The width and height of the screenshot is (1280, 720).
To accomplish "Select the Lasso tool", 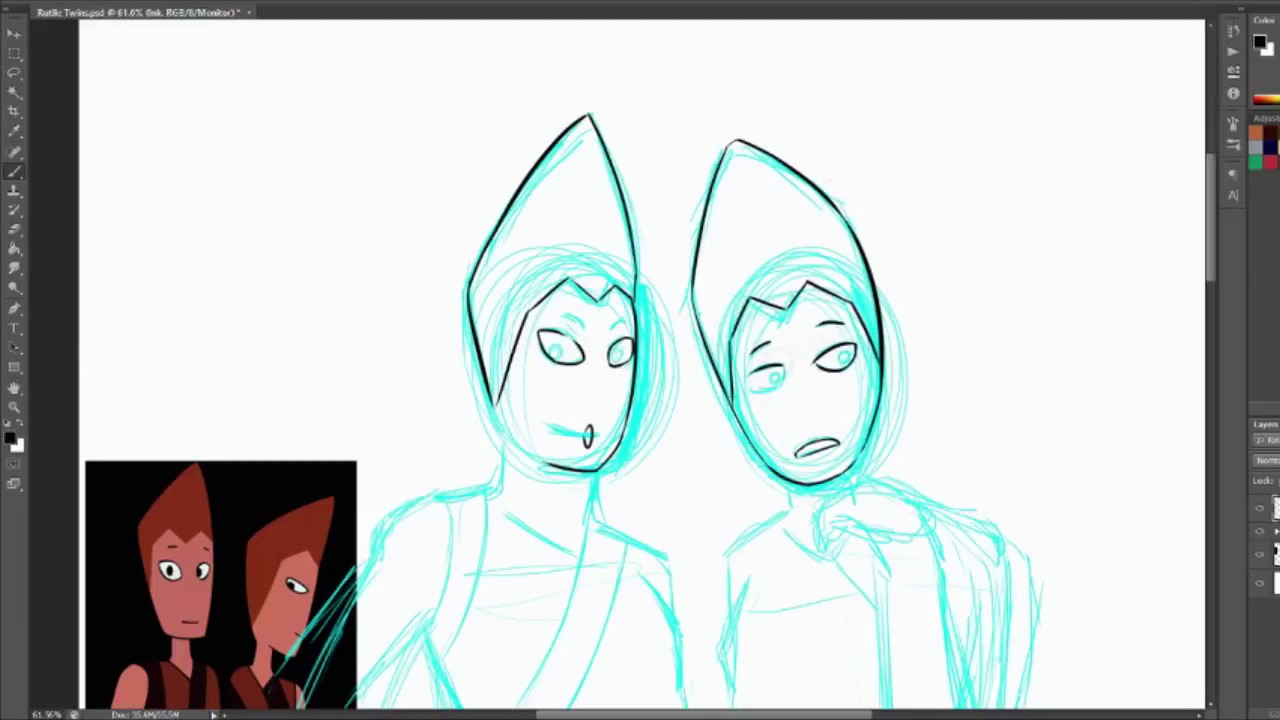I will 14,74.
